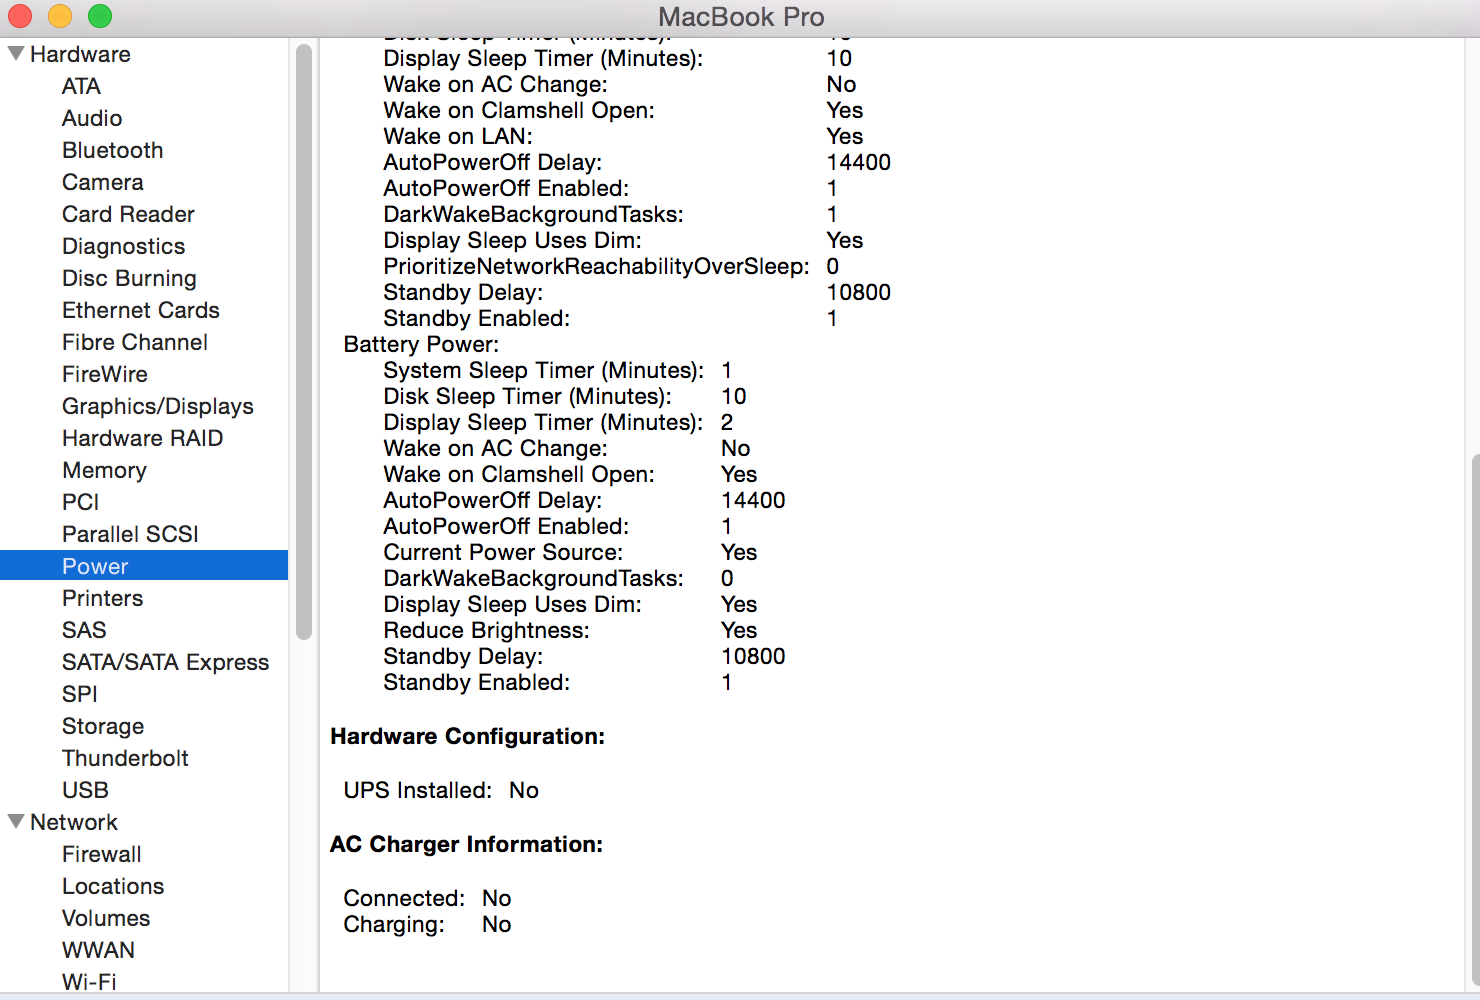Select WWAN under Network
The width and height of the screenshot is (1480, 1000).
pyautogui.click(x=98, y=950)
